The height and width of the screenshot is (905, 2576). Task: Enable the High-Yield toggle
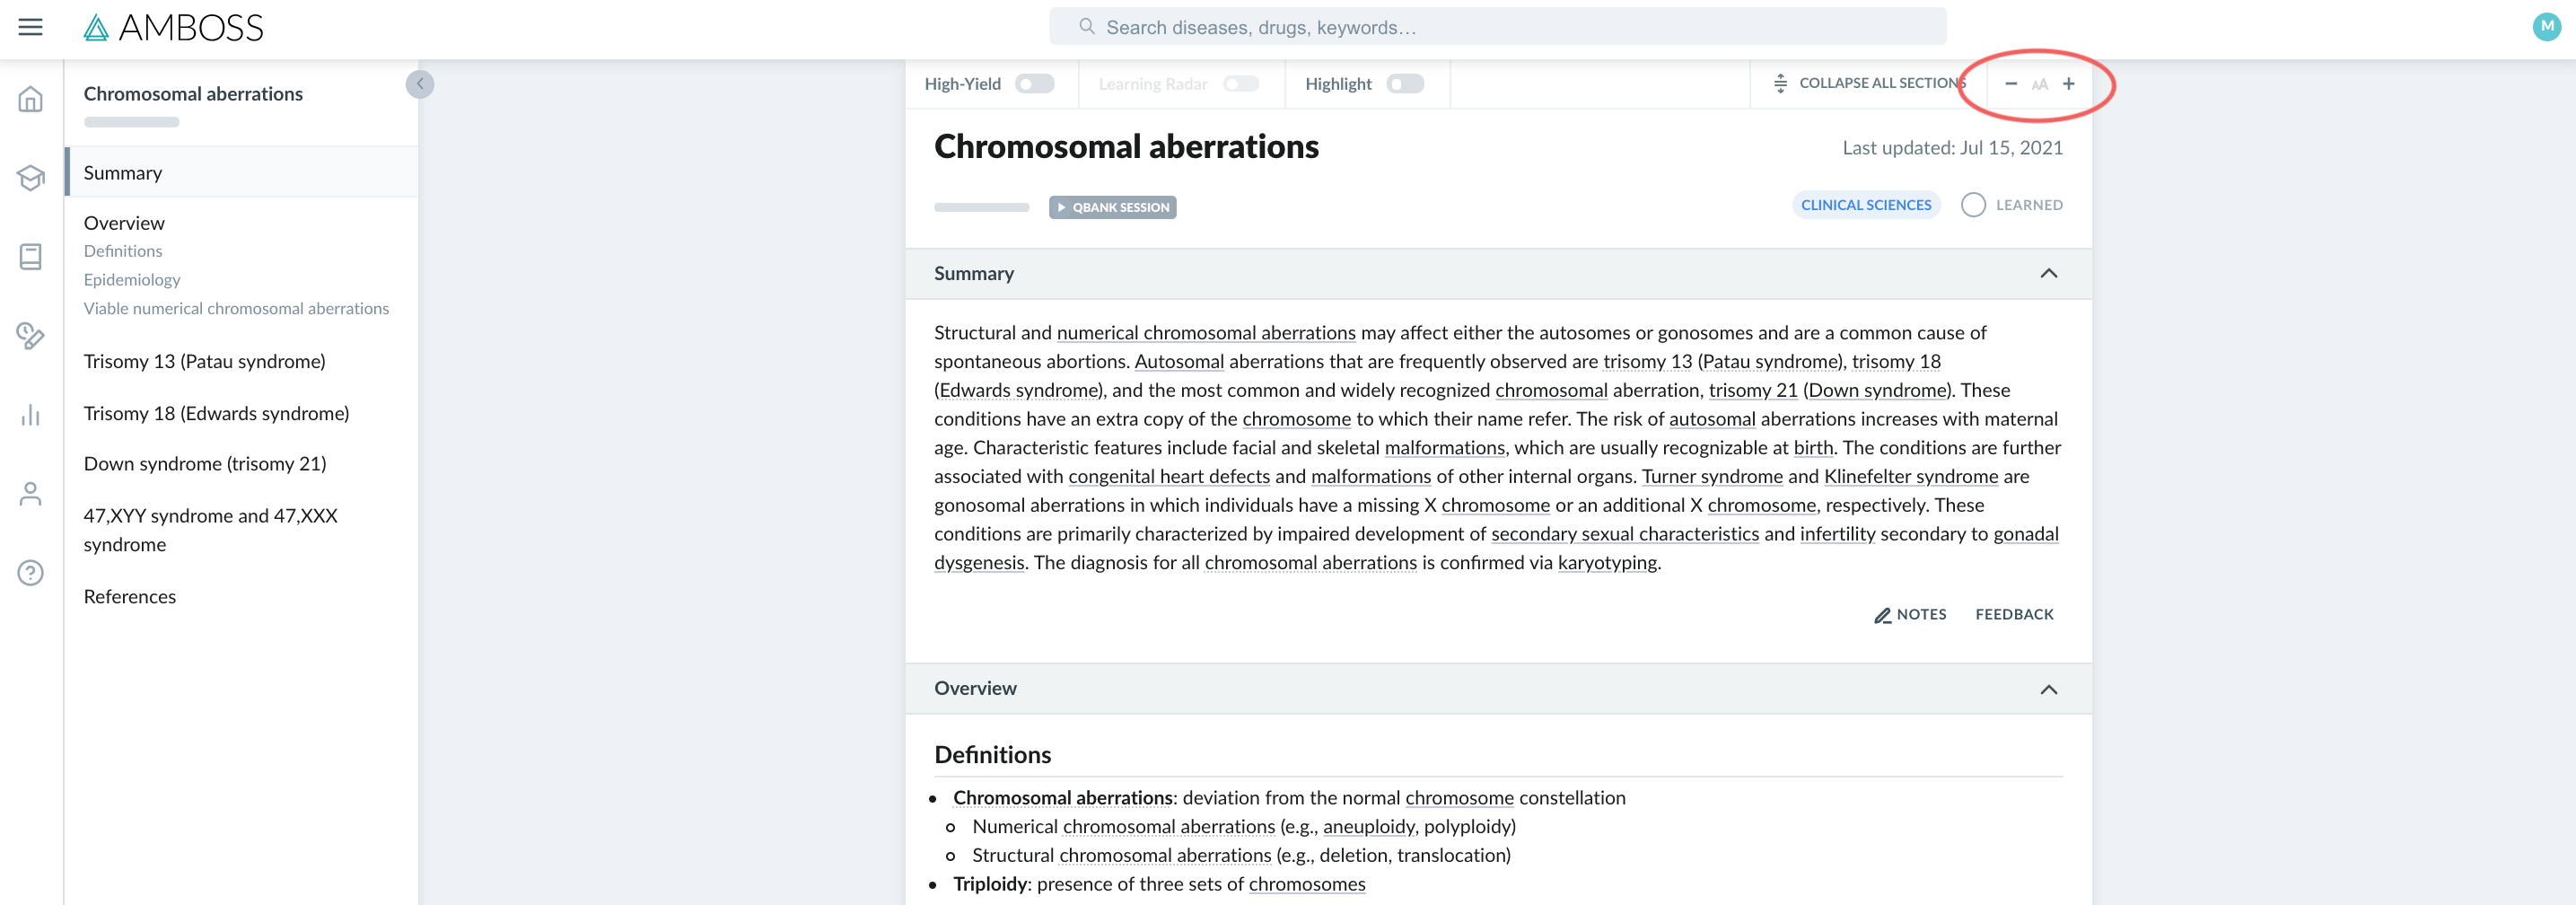tap(1036, 84)
